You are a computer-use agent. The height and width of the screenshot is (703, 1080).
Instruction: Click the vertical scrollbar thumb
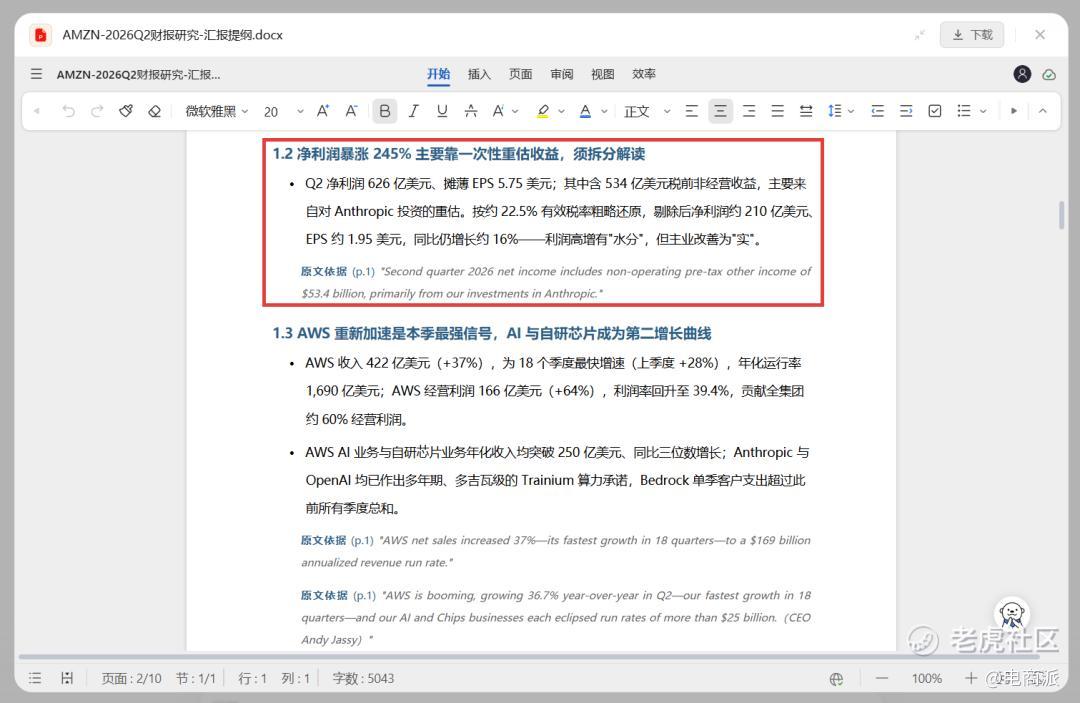point(1061,215)
